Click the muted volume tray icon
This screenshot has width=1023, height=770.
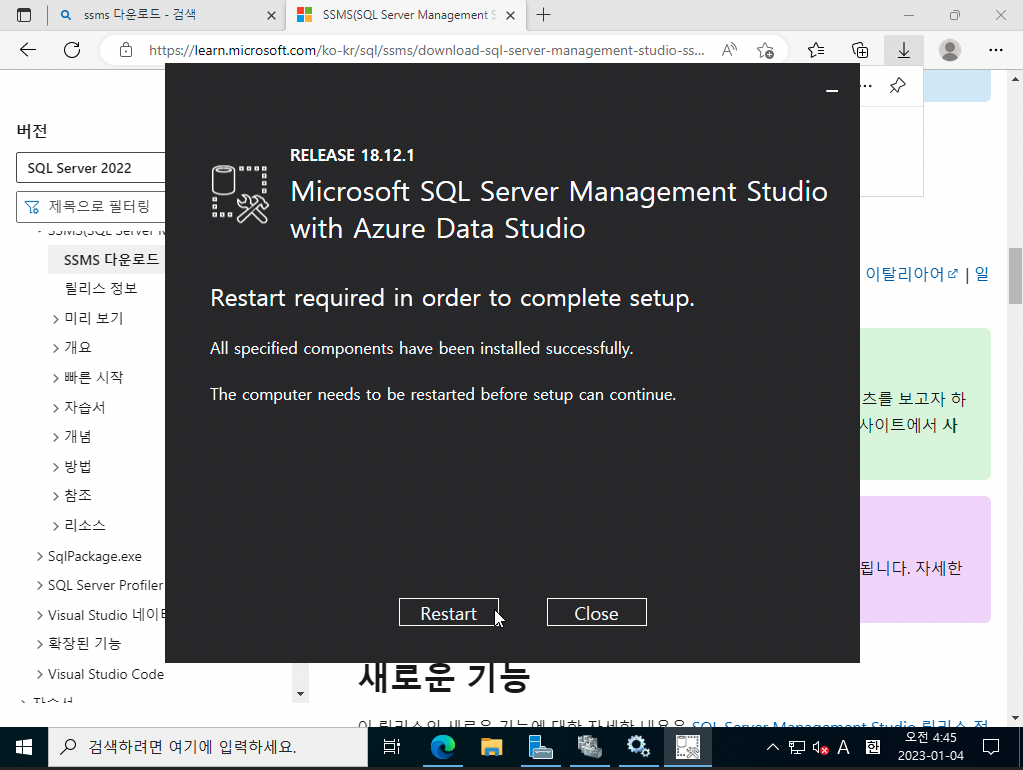point(820,748)
